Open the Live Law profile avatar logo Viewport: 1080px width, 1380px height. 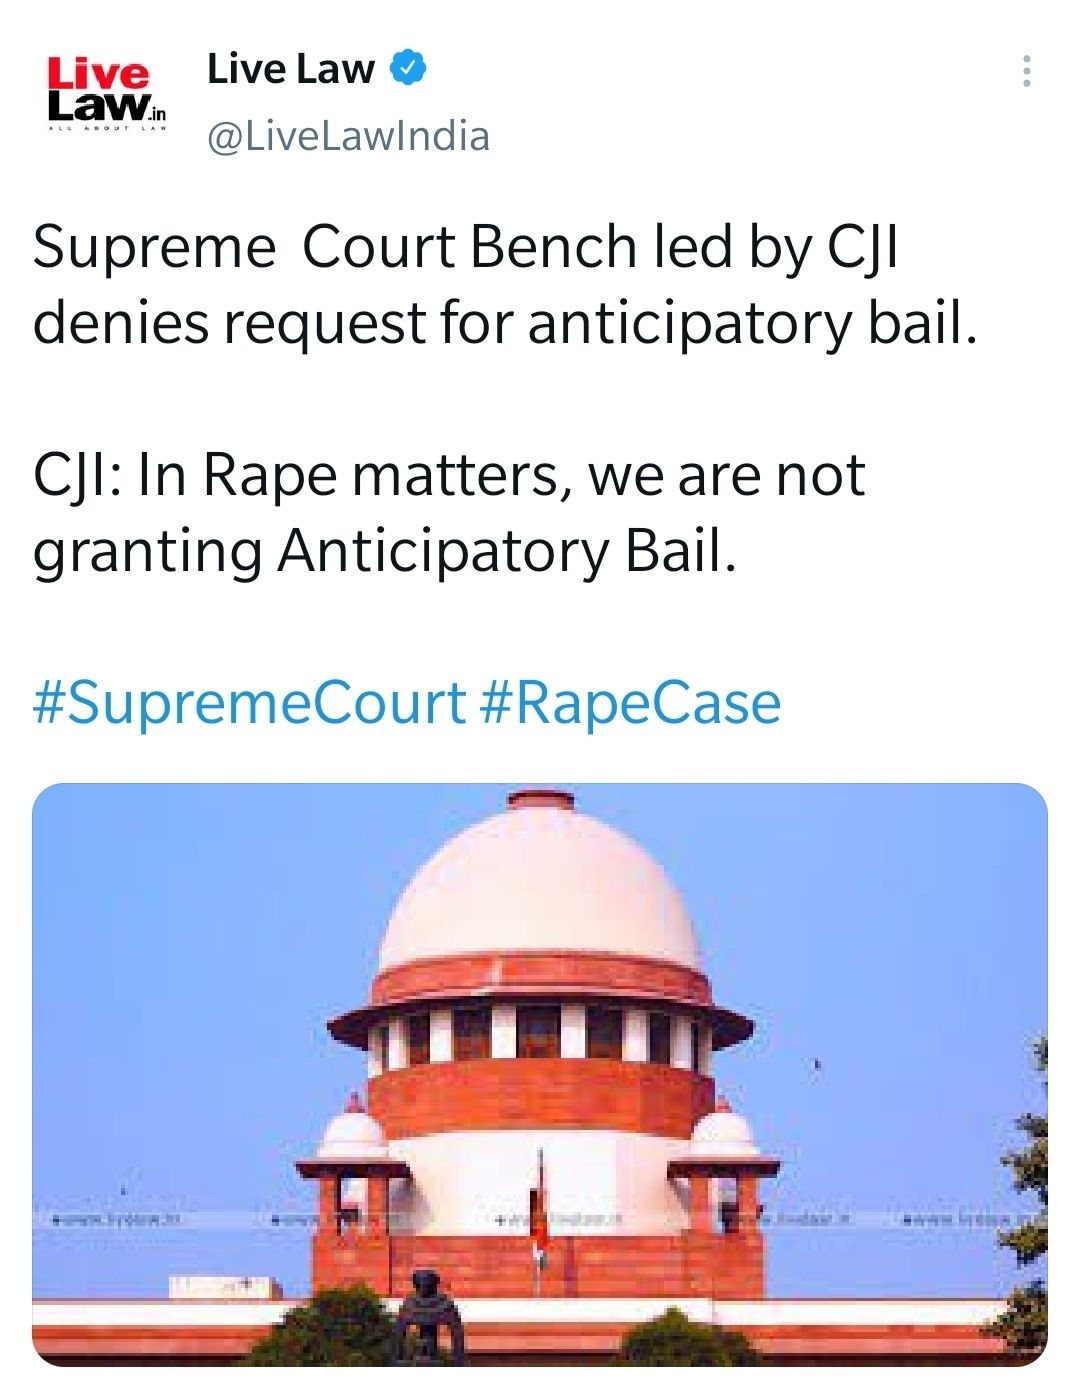click(x=107, y=94)
